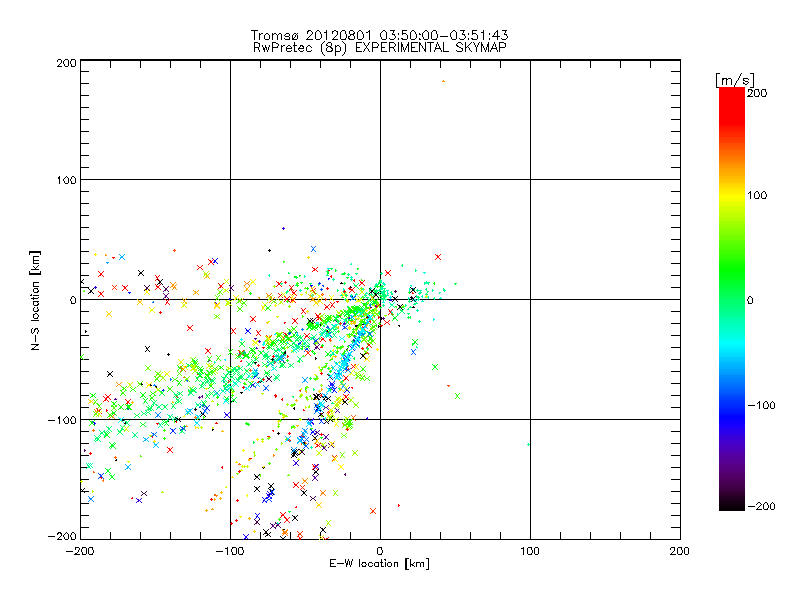Screen dimensions: 800x600
Task: Click the colorbar label '-200'
Action: 761,506
